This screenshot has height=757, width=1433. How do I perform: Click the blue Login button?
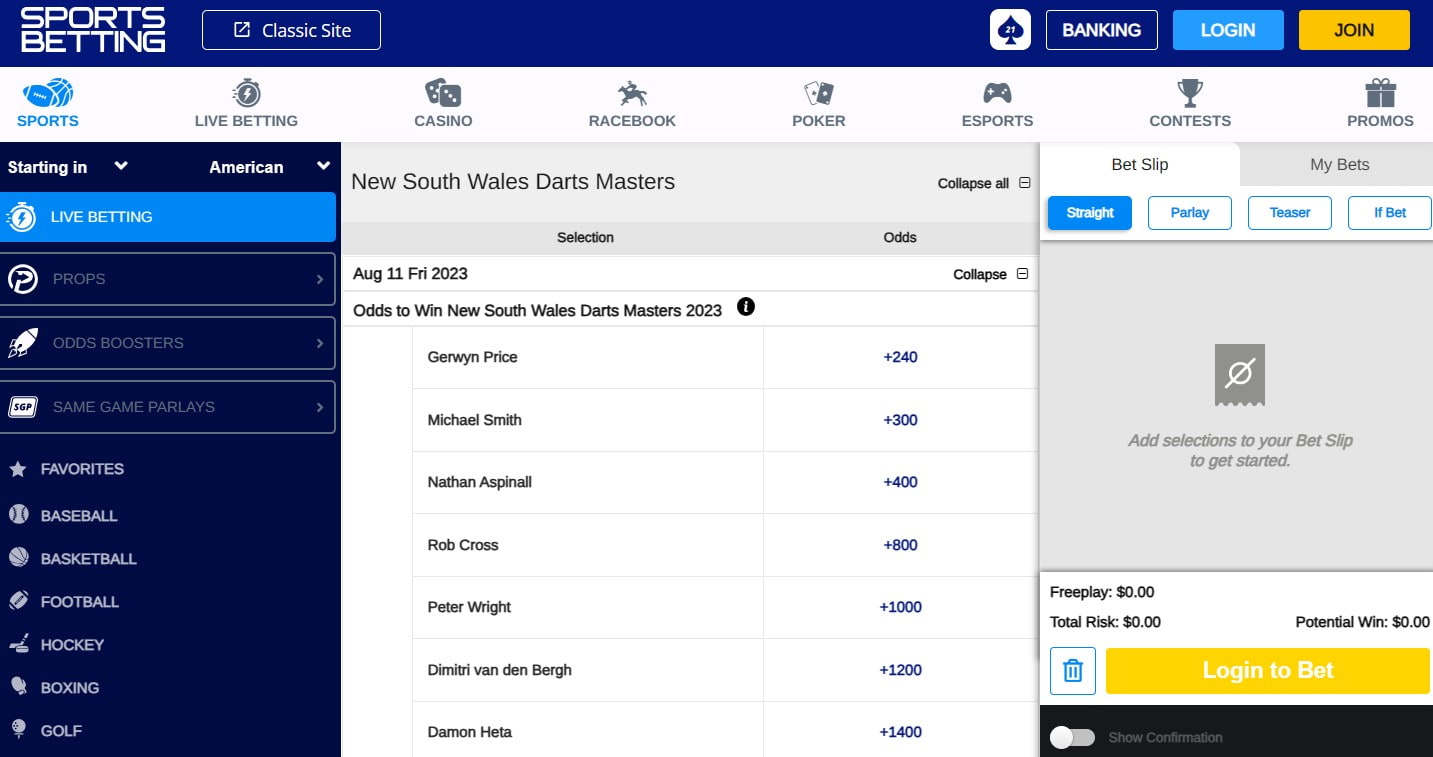click(x=1228, y=30)
